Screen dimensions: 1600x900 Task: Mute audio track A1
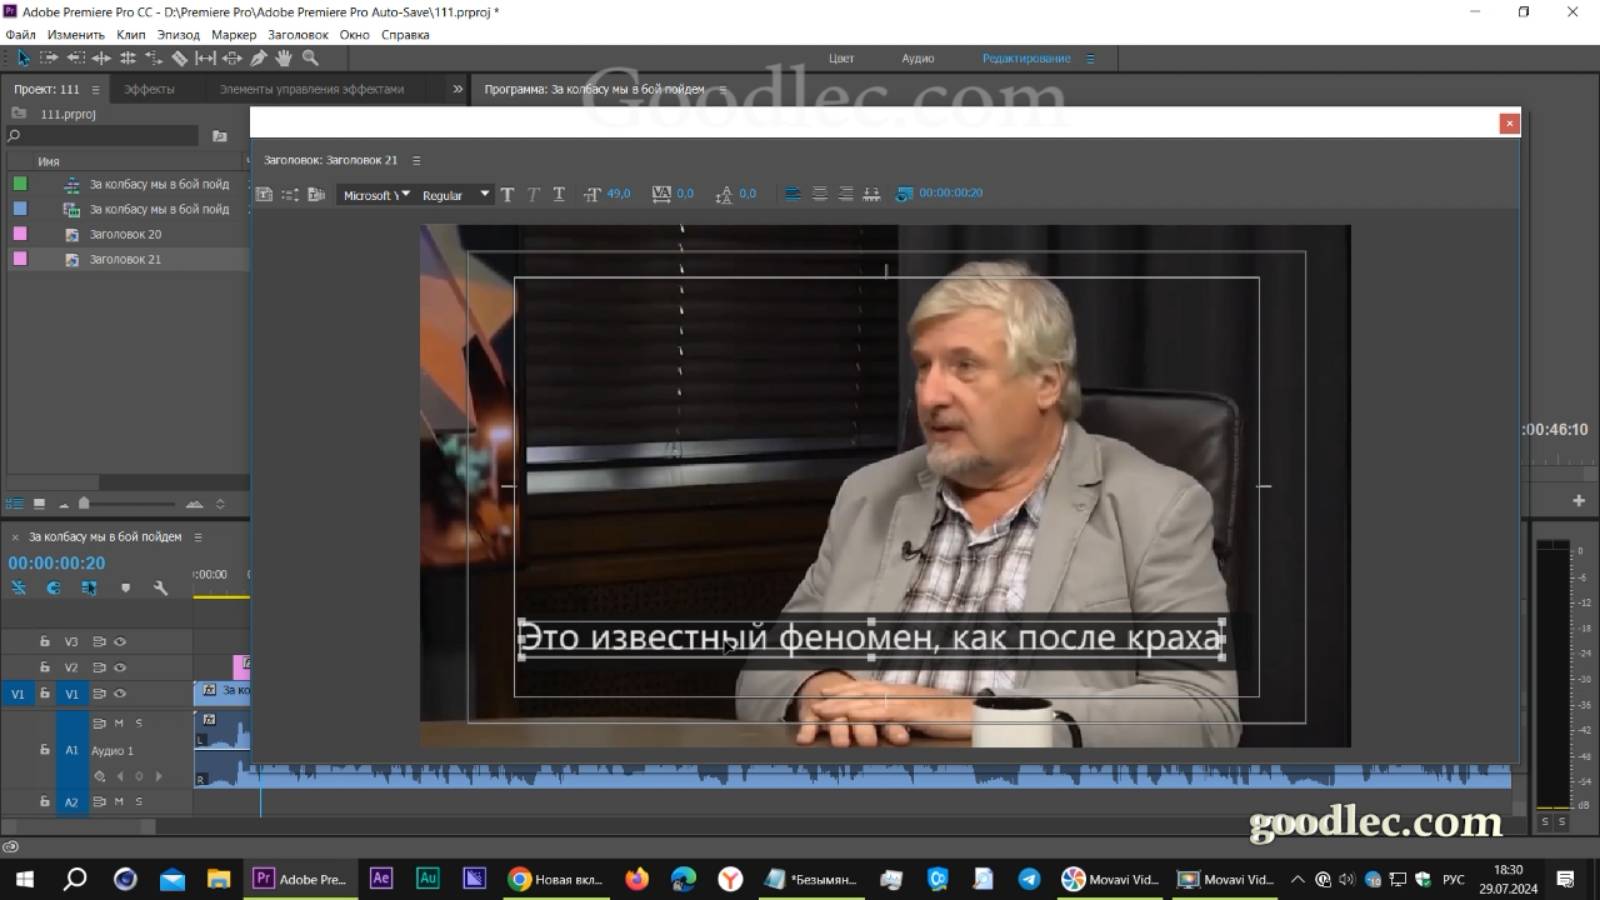[119, 722]
